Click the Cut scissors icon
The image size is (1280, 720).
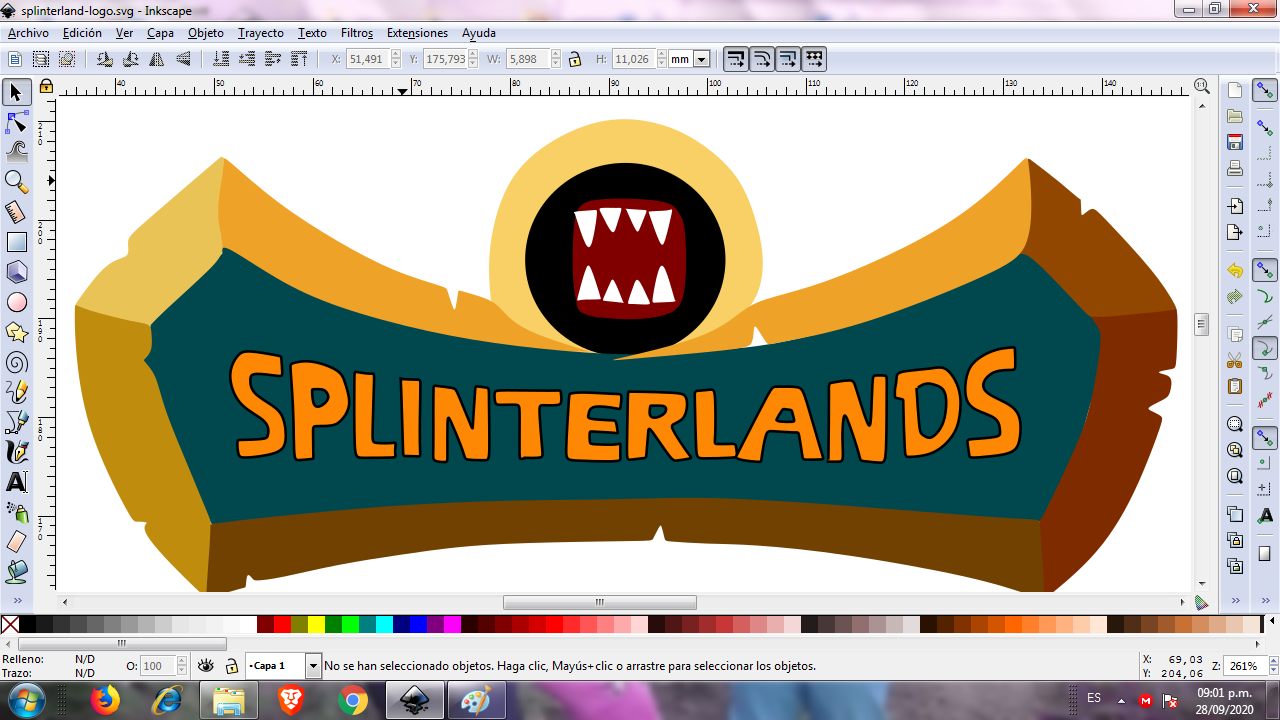[x=1235, y=360]
